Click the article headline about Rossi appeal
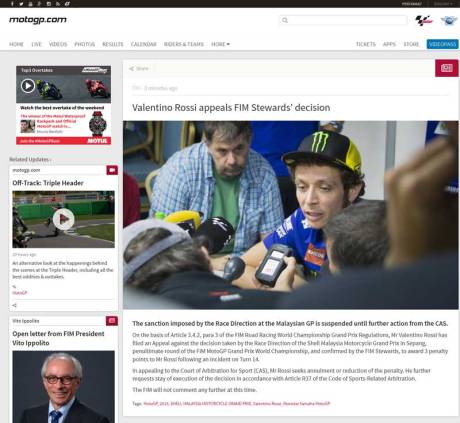Image resolution: width=460 pixels, height=423 pixels. (x=231, y=108)
